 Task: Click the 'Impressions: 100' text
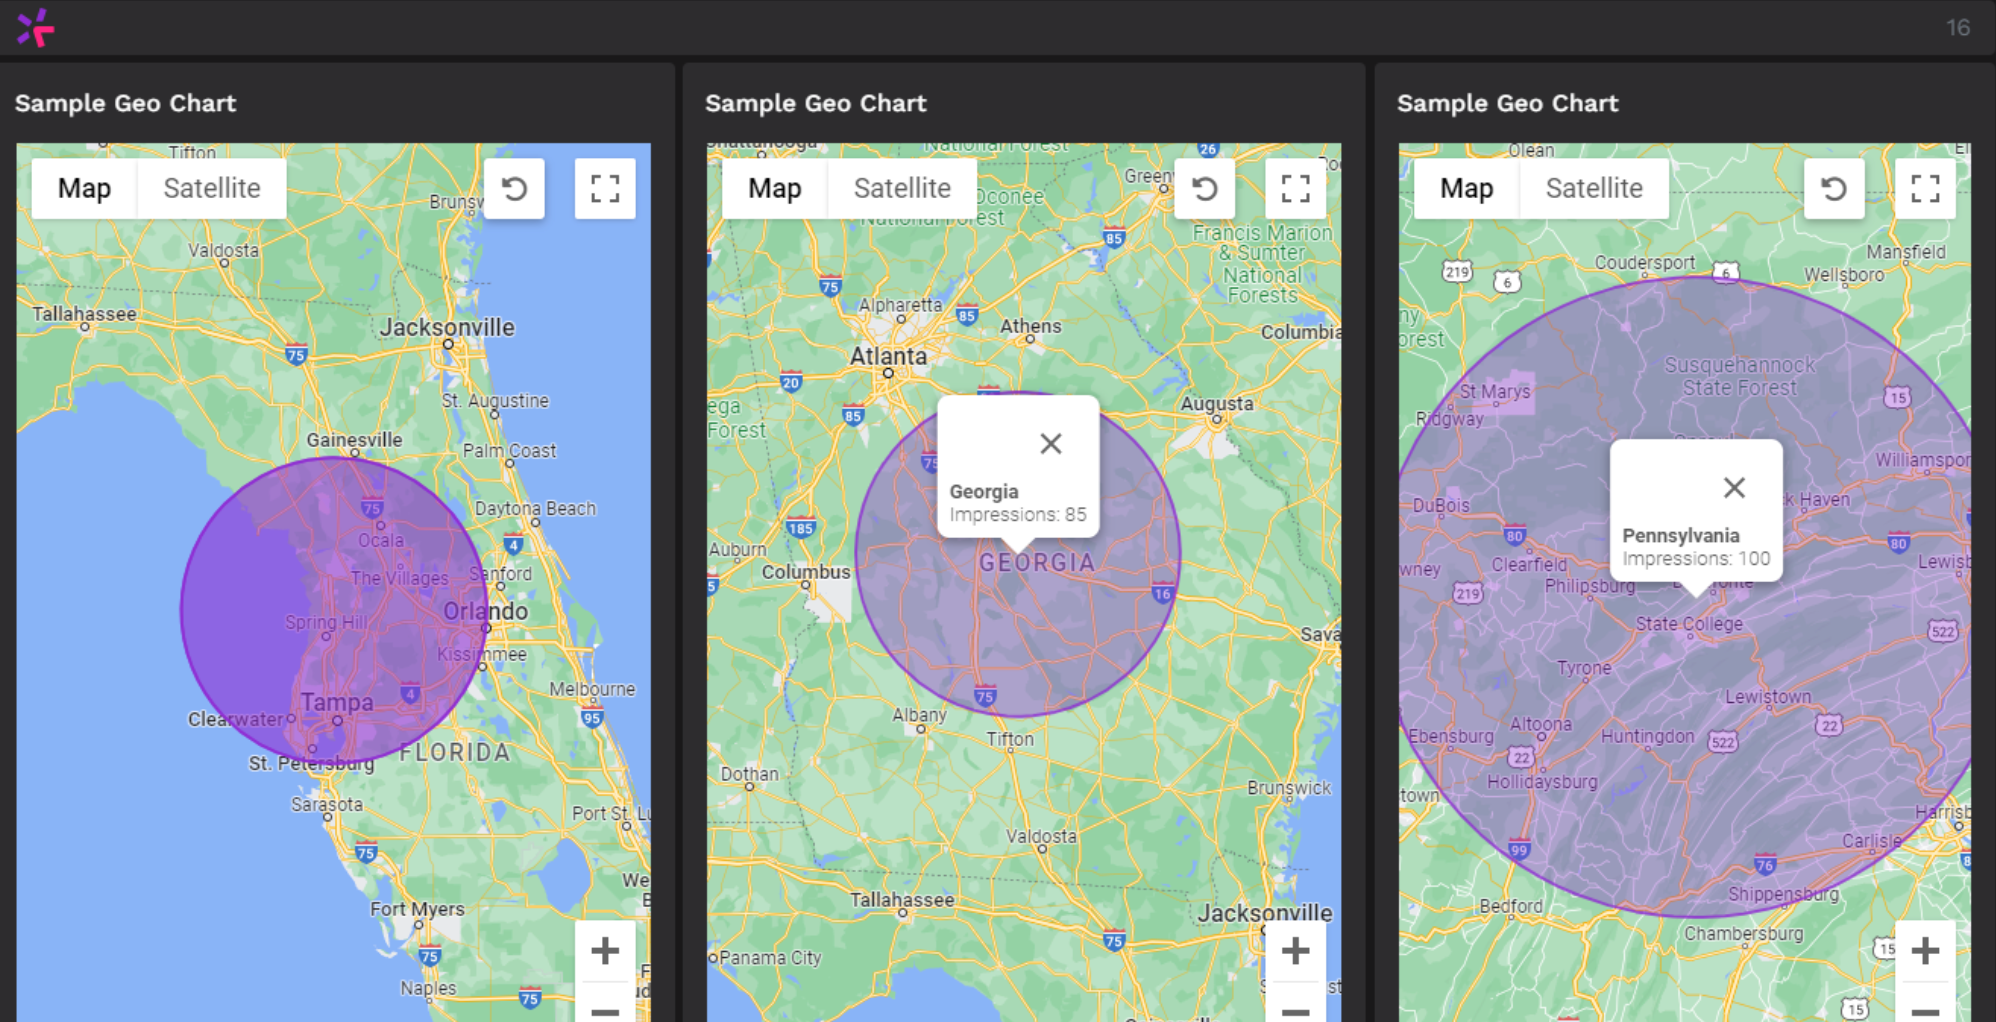[x=1696, y=559]
